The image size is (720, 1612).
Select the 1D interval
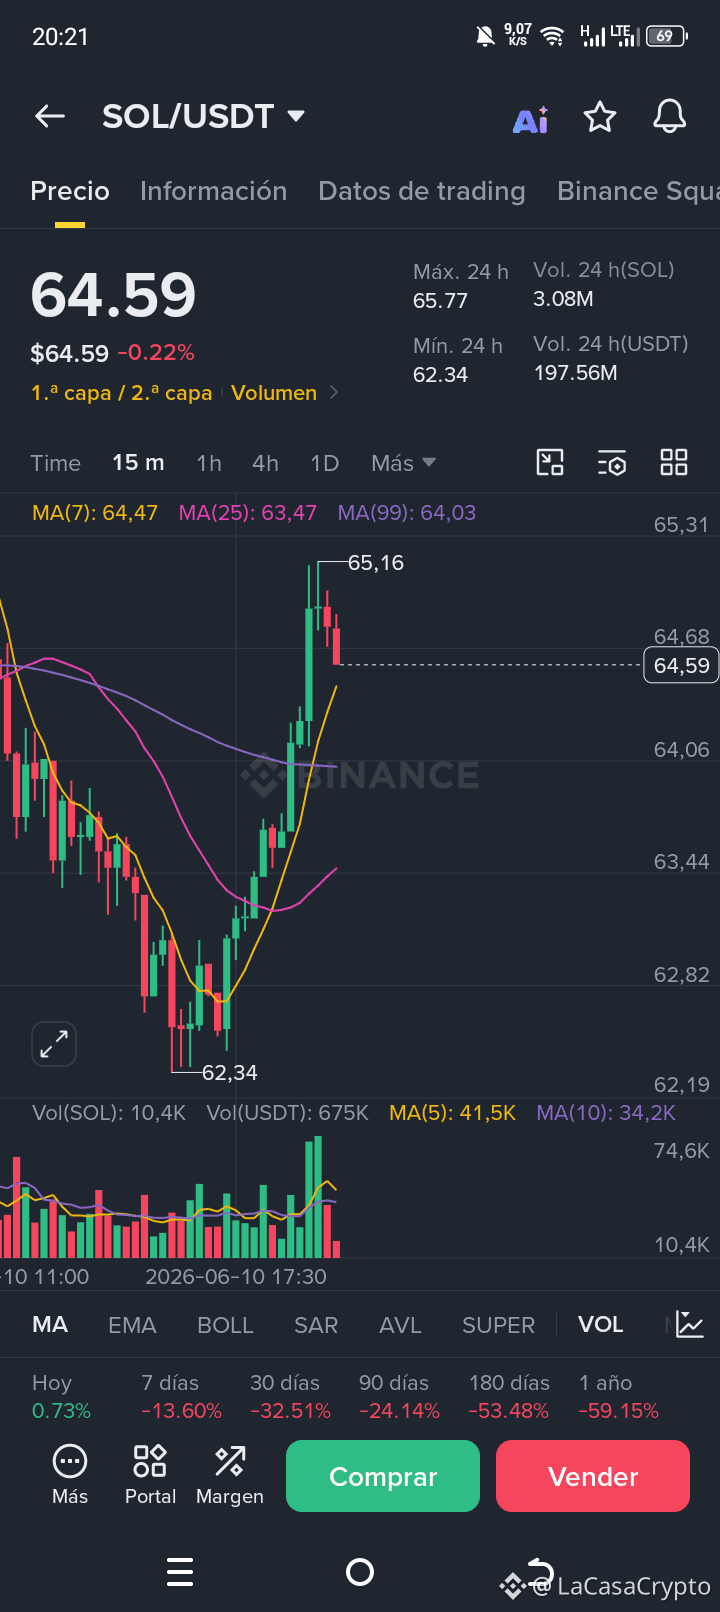pyautogui.click(x=325, y=463)
